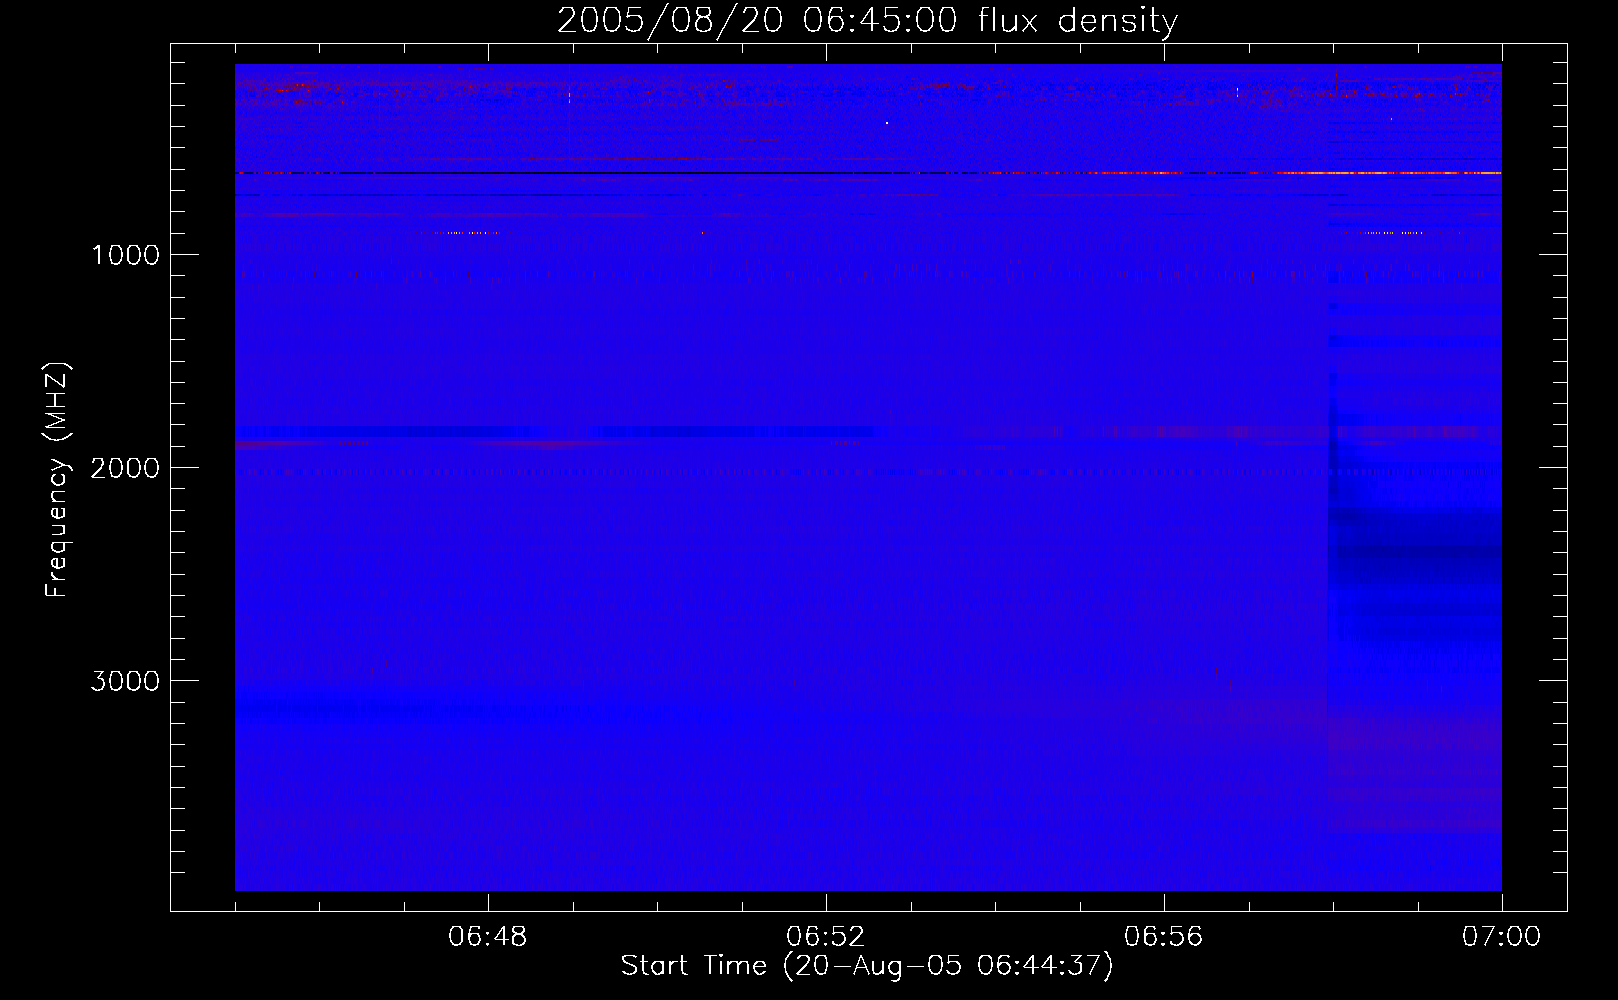
Task: Click the plot title '2005/08/20 06:45:00 flux density'
Action: (x=867, y=20)
